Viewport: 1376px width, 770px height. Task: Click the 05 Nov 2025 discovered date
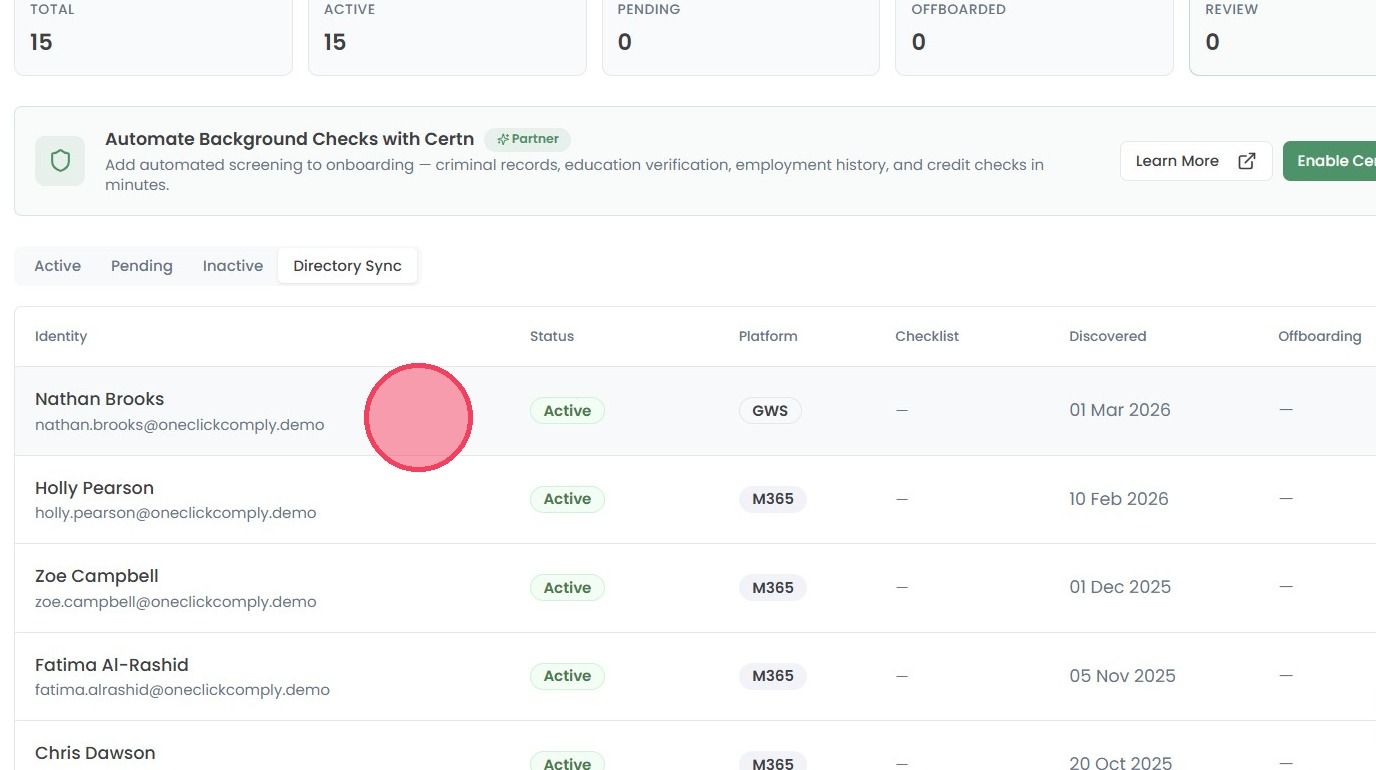(1122, 676)
